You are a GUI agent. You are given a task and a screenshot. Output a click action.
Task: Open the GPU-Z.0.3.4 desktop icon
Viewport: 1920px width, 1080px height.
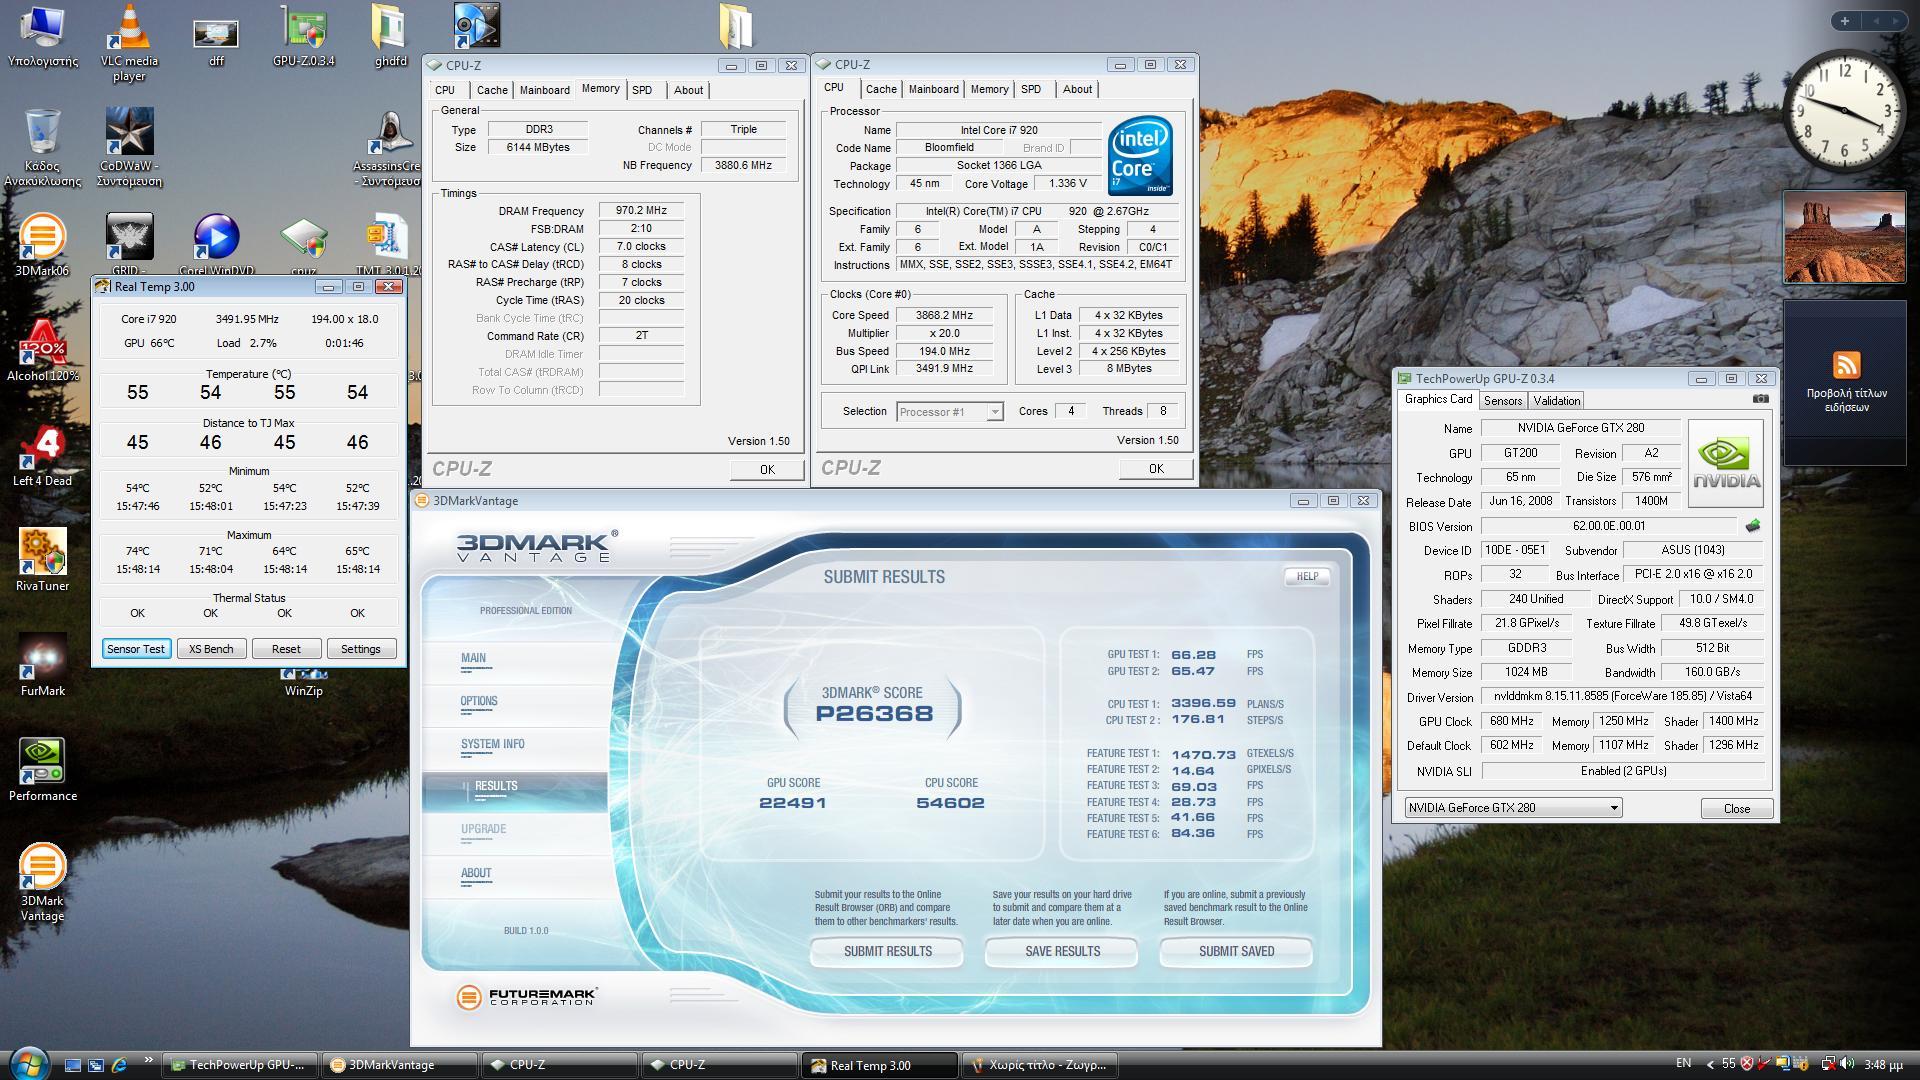point(304,36)
